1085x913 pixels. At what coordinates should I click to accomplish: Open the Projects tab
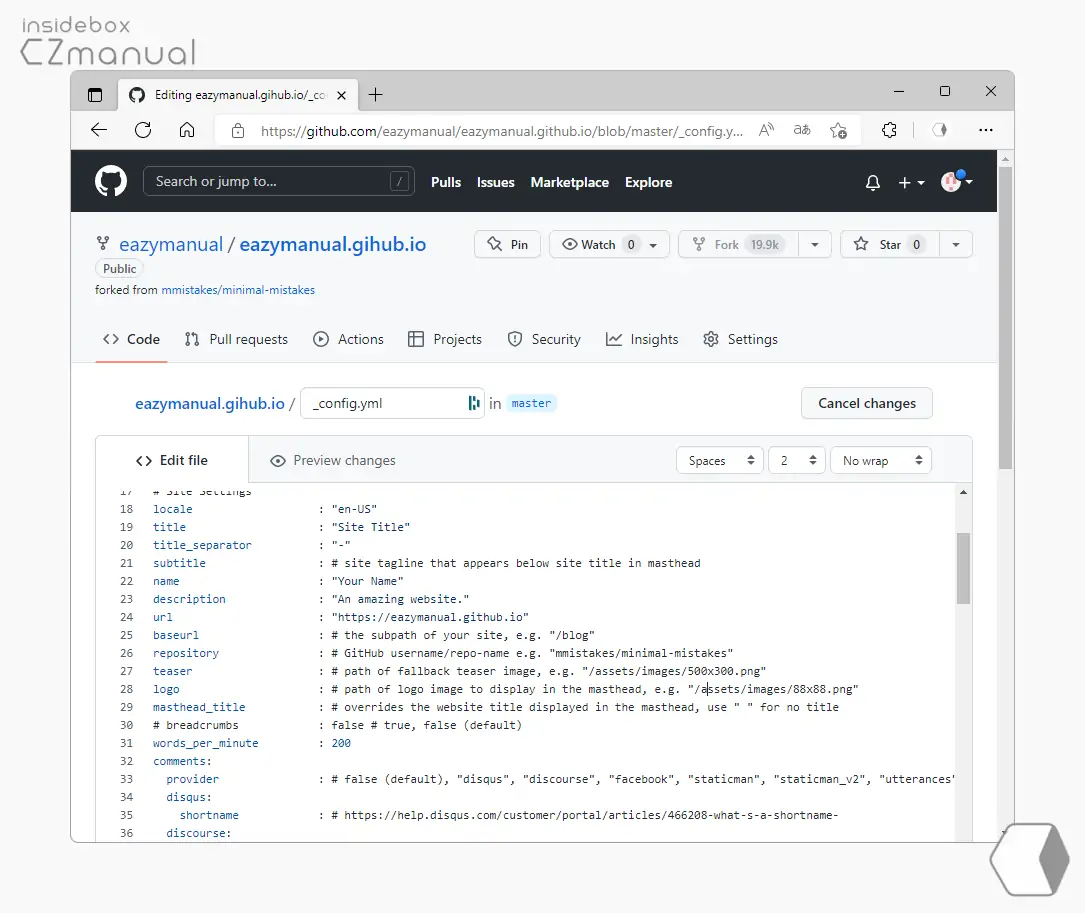tap(445, 339)
